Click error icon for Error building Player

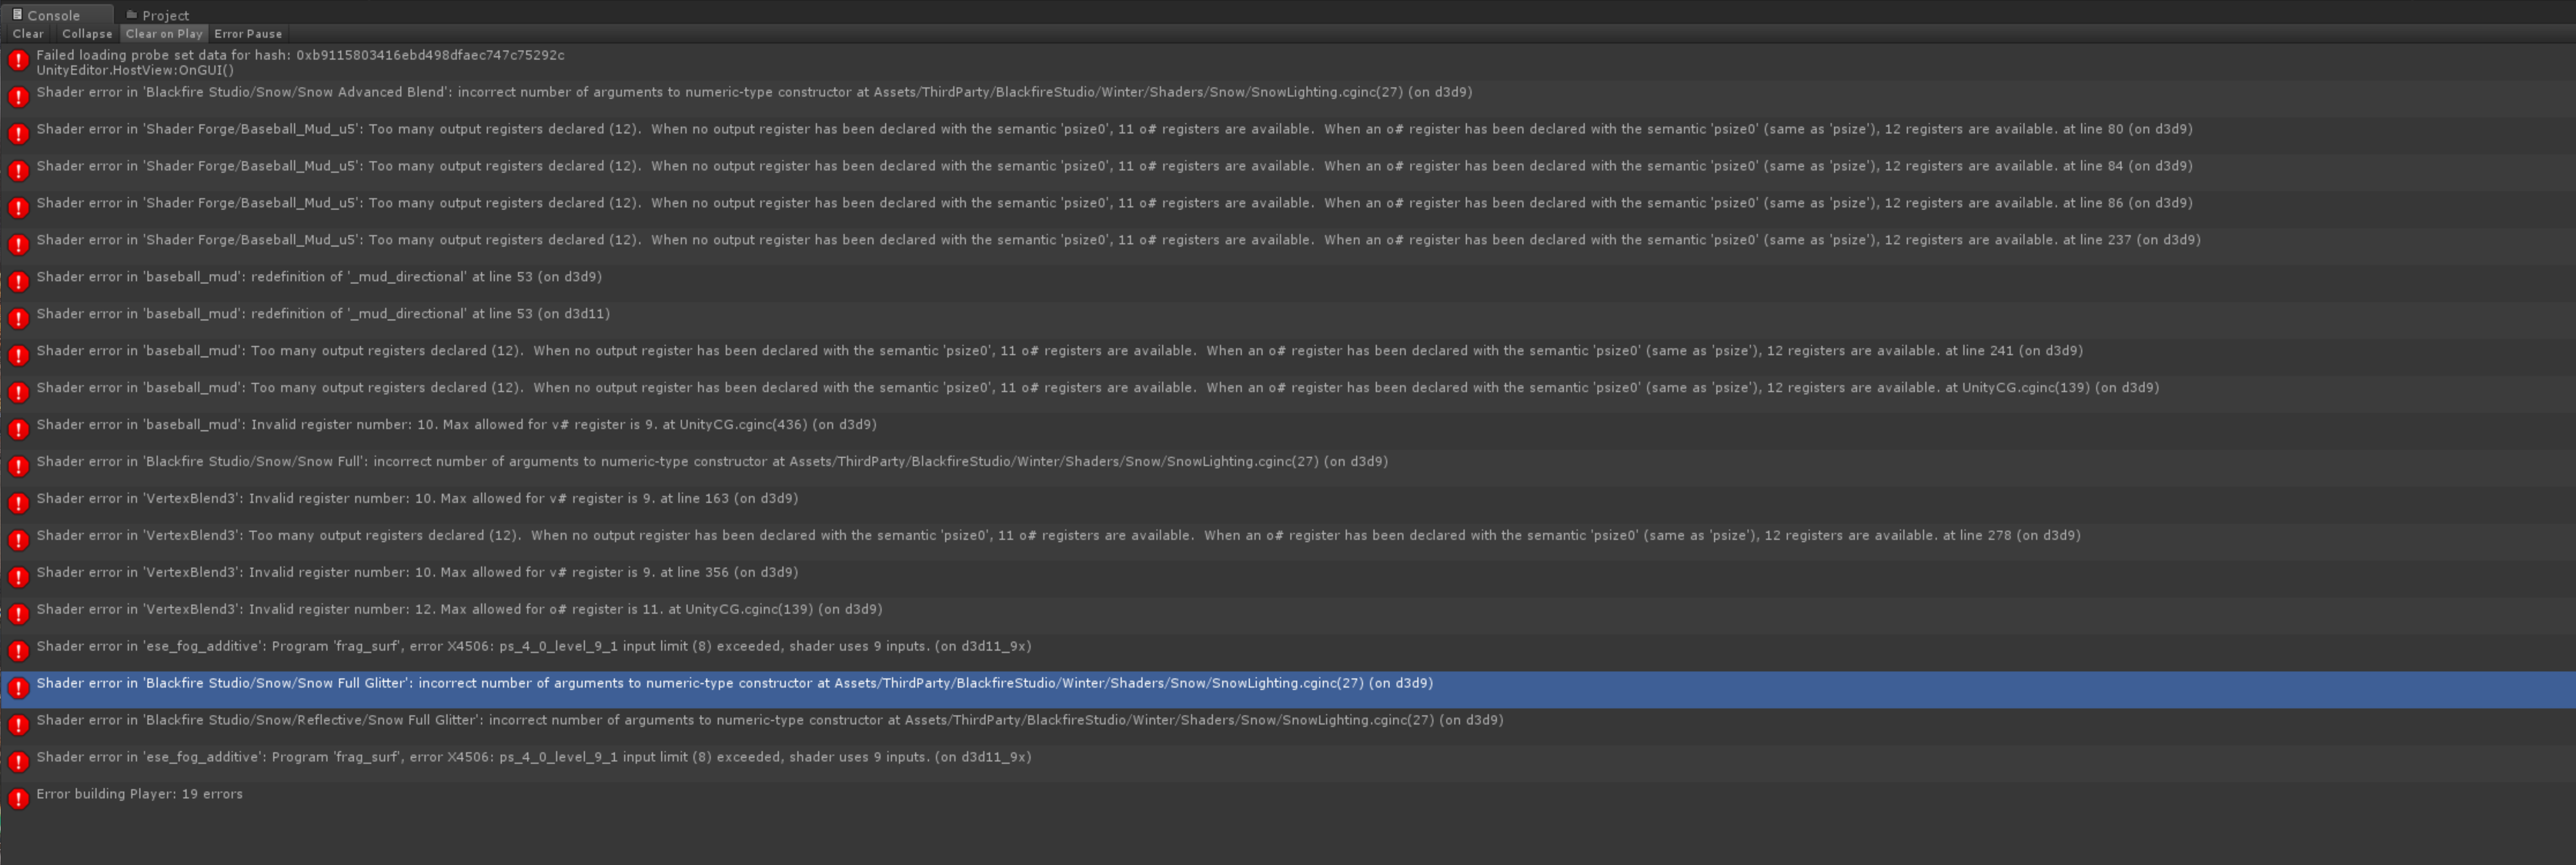pyautogui.click(x=18, y=800)
